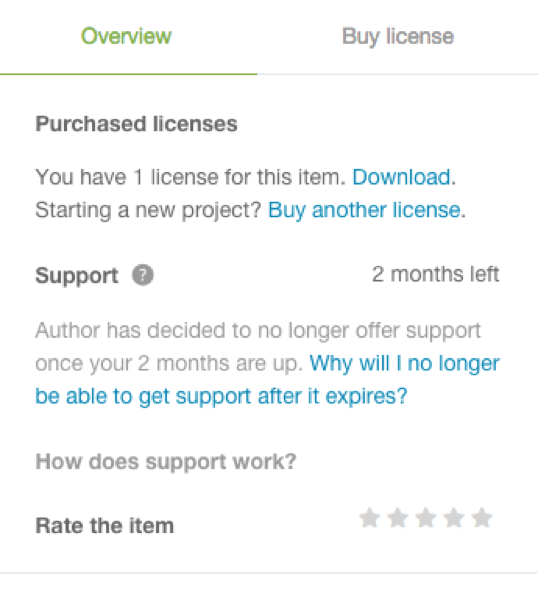Follow the Buy another license link
Screen dimensions: 538x602
(x=364, y=210)
